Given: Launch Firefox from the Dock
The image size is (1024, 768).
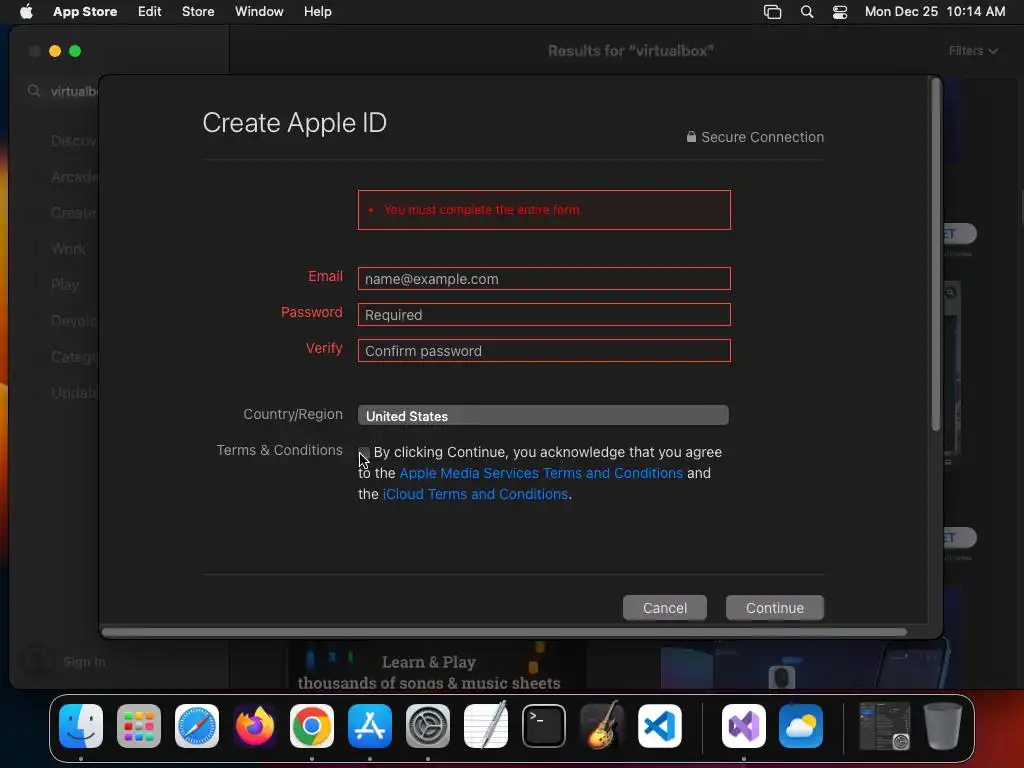Looking at the screenshot, I should pos(255,726).
